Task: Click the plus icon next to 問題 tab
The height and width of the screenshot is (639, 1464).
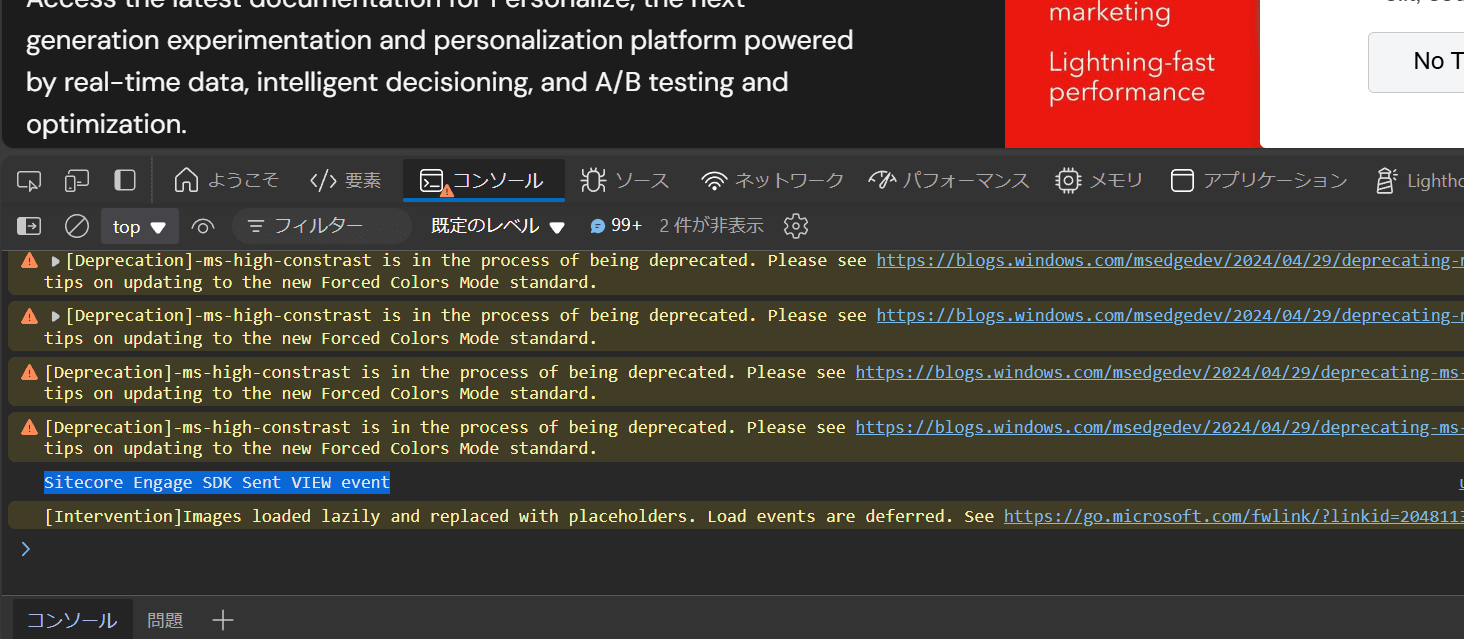Action: pyautogui.click(x=223, y=621)
